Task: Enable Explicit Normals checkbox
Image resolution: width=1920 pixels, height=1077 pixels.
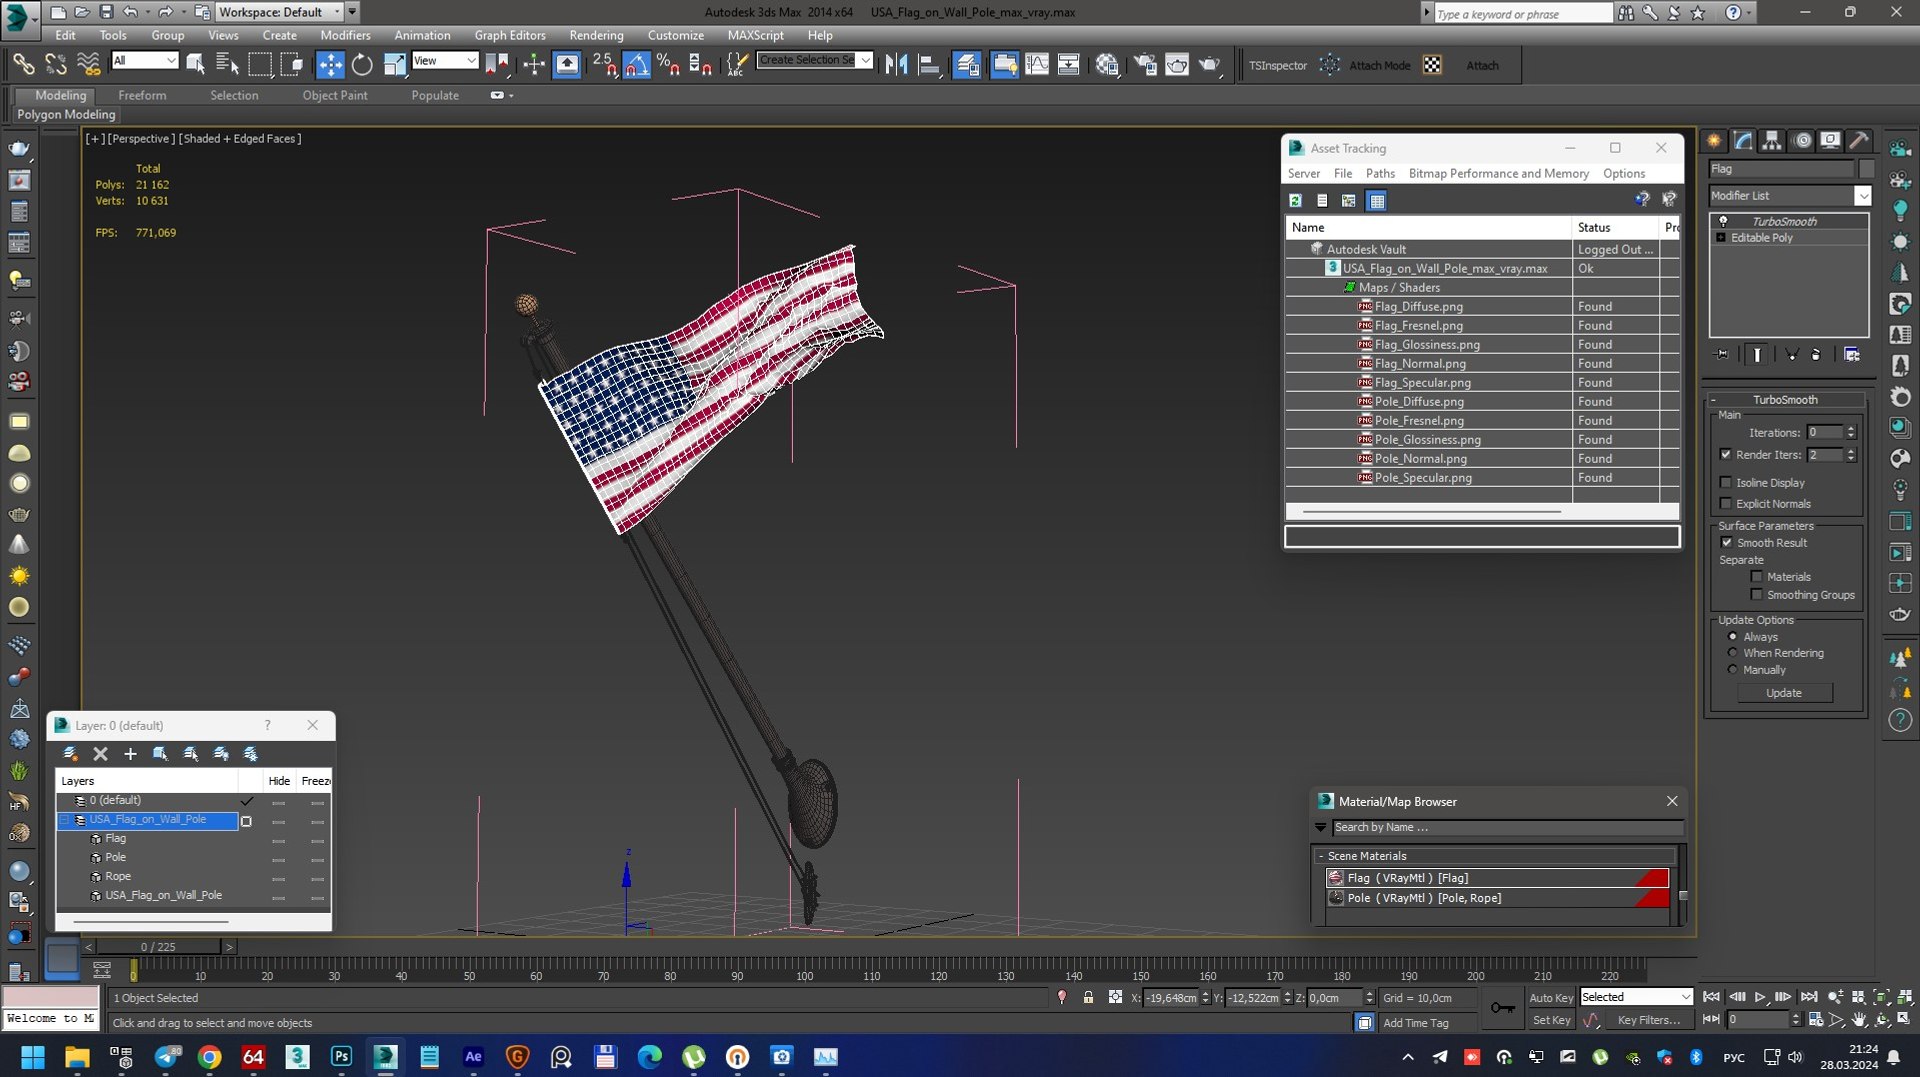Action: pos(1725,503)
